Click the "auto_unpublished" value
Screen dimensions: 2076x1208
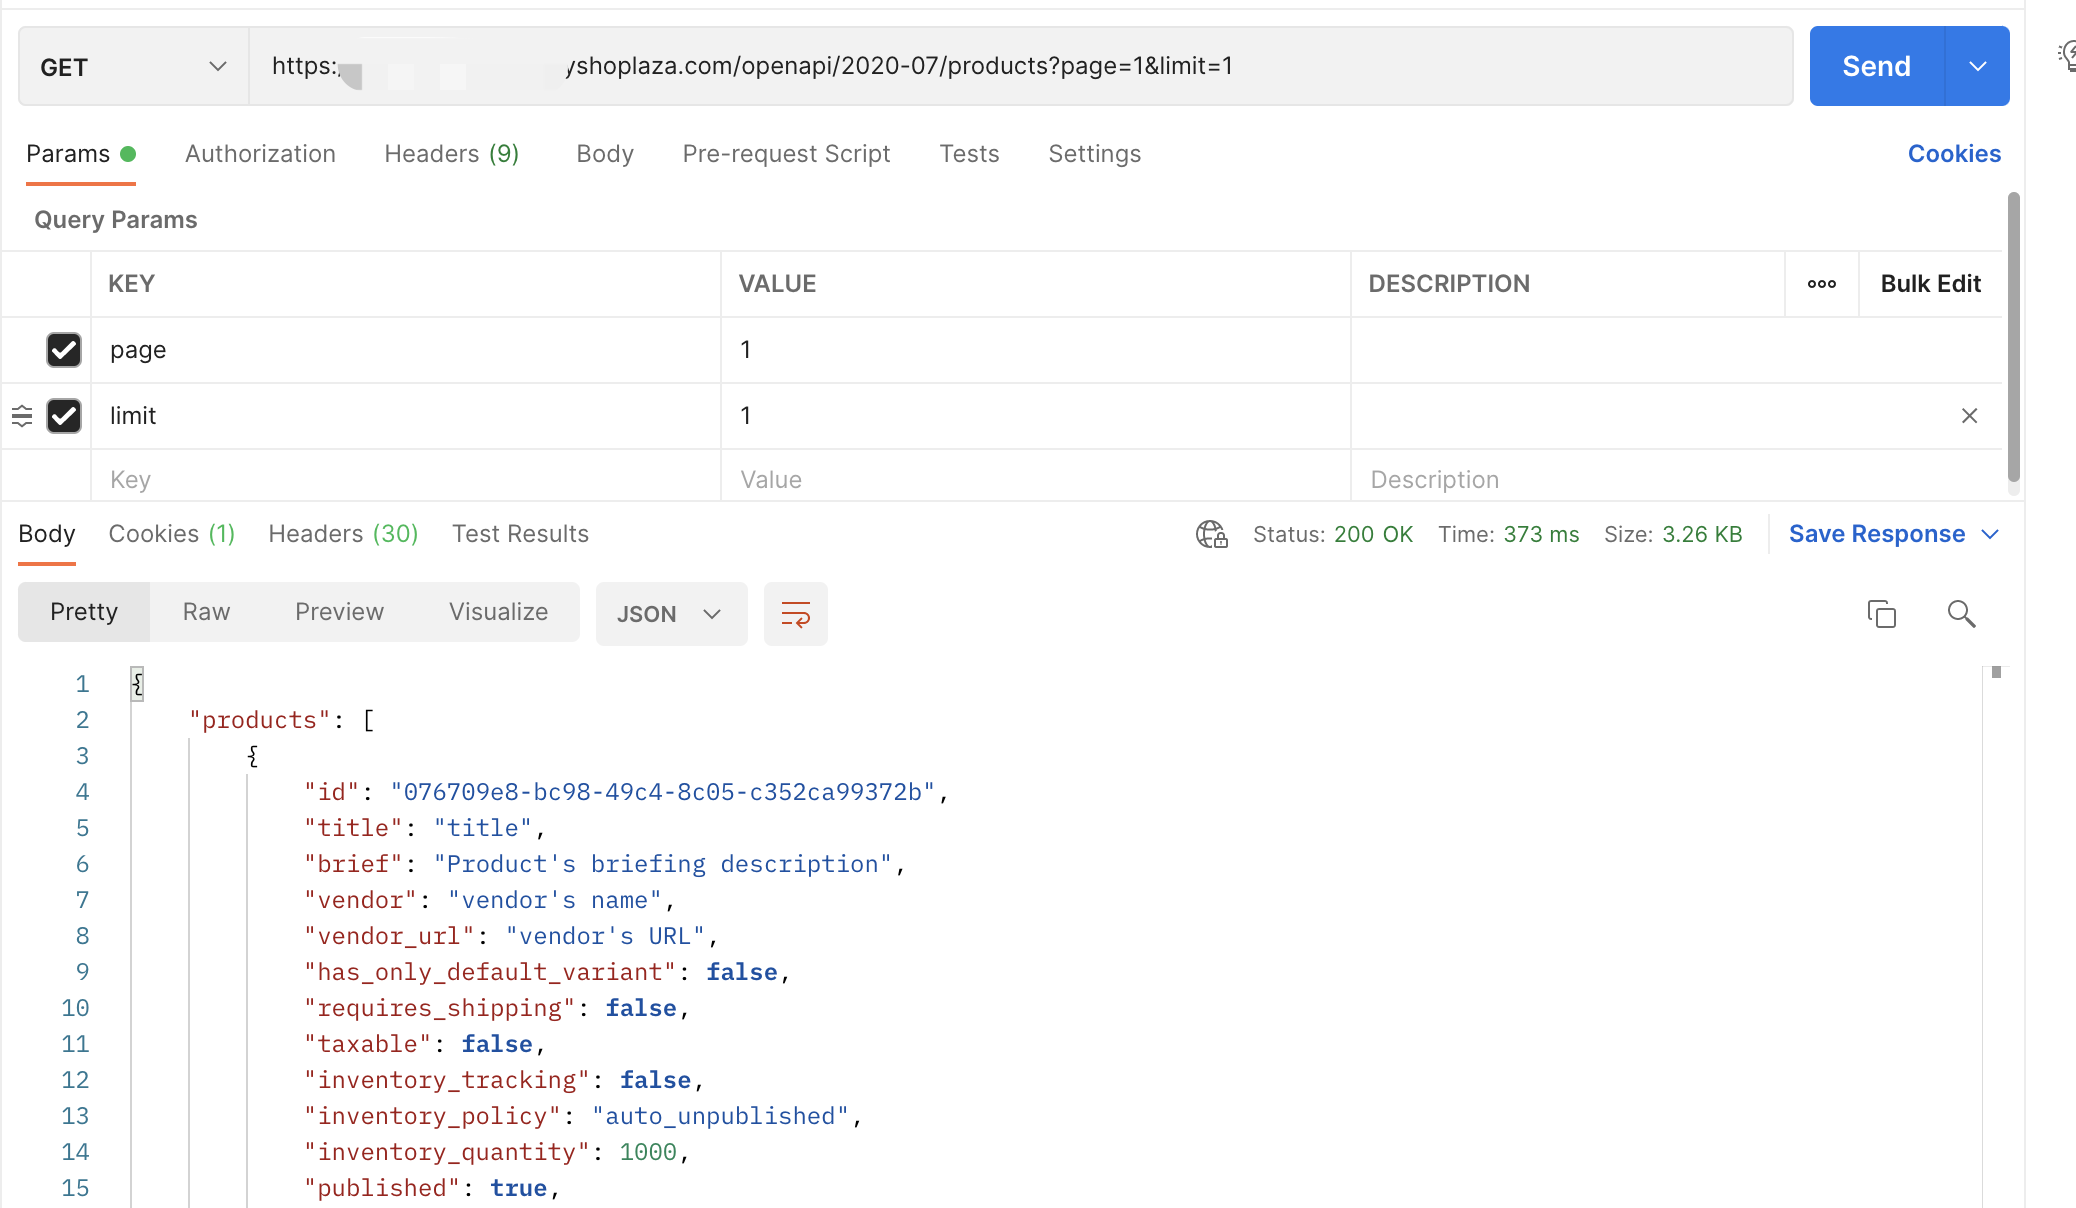[720, 1116]
